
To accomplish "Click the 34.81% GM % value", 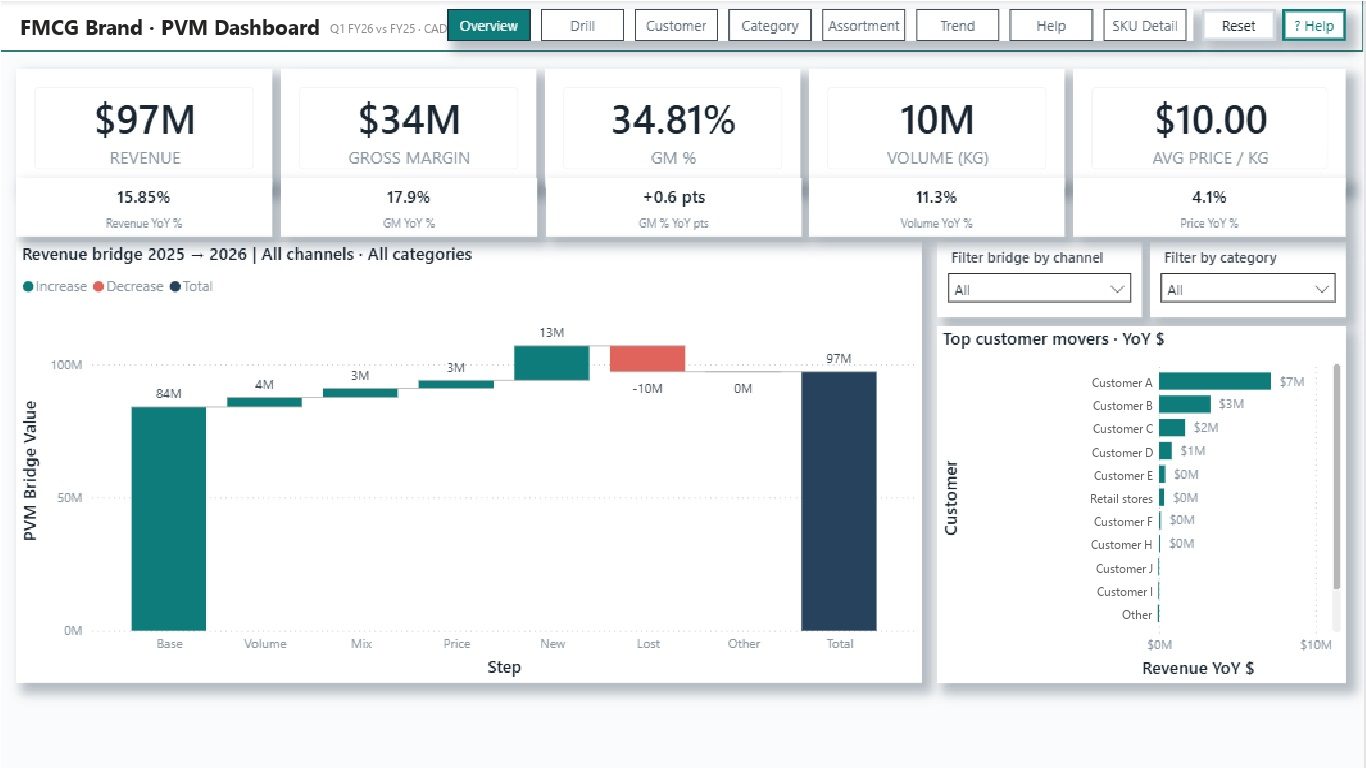I will pyautogui.click(x=673, y=120).
